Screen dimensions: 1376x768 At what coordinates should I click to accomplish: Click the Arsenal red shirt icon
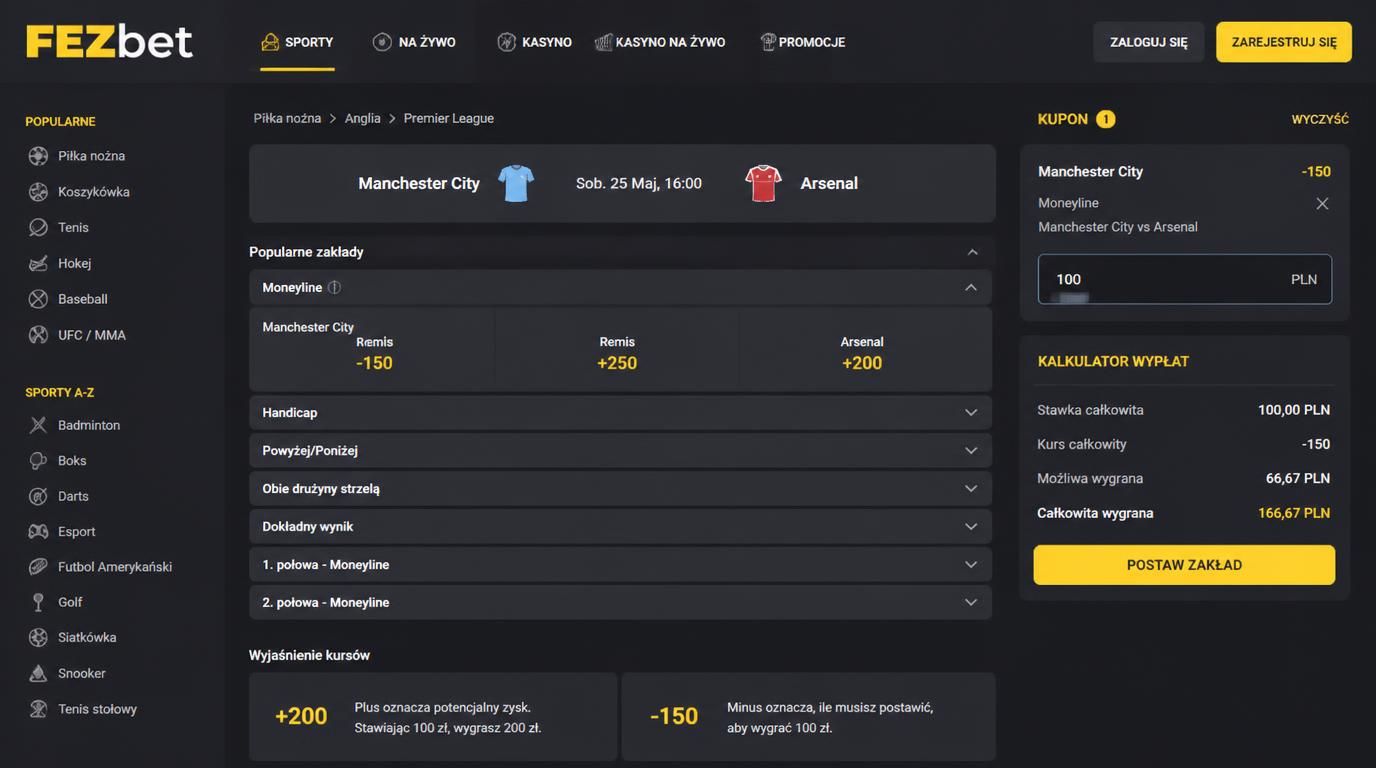pyautogui.click(x=763, y=183)
